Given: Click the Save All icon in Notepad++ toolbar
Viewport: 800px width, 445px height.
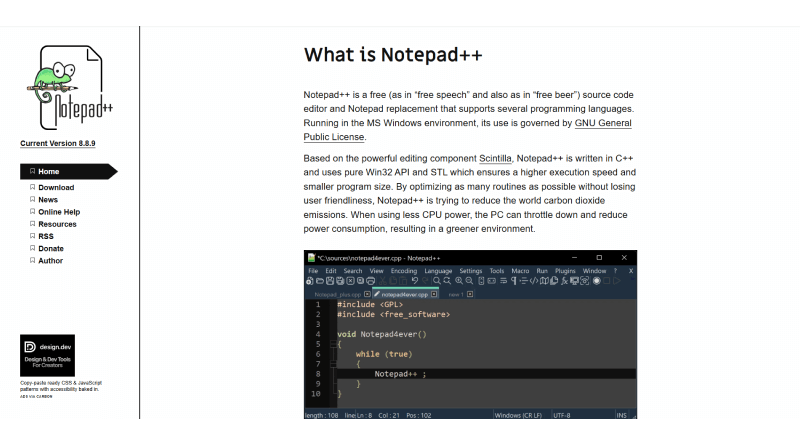Looking at the screenshot, I should coord(340,281).
